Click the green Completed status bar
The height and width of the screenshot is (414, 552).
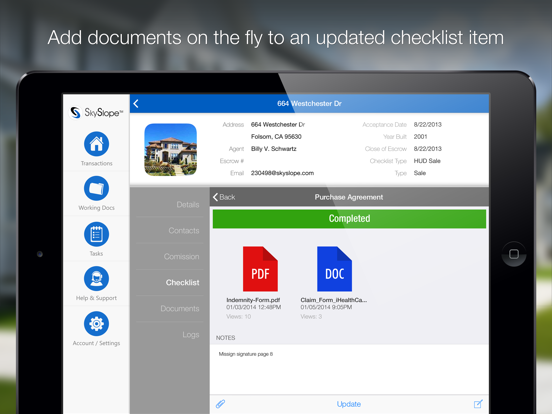coord(349,219)
